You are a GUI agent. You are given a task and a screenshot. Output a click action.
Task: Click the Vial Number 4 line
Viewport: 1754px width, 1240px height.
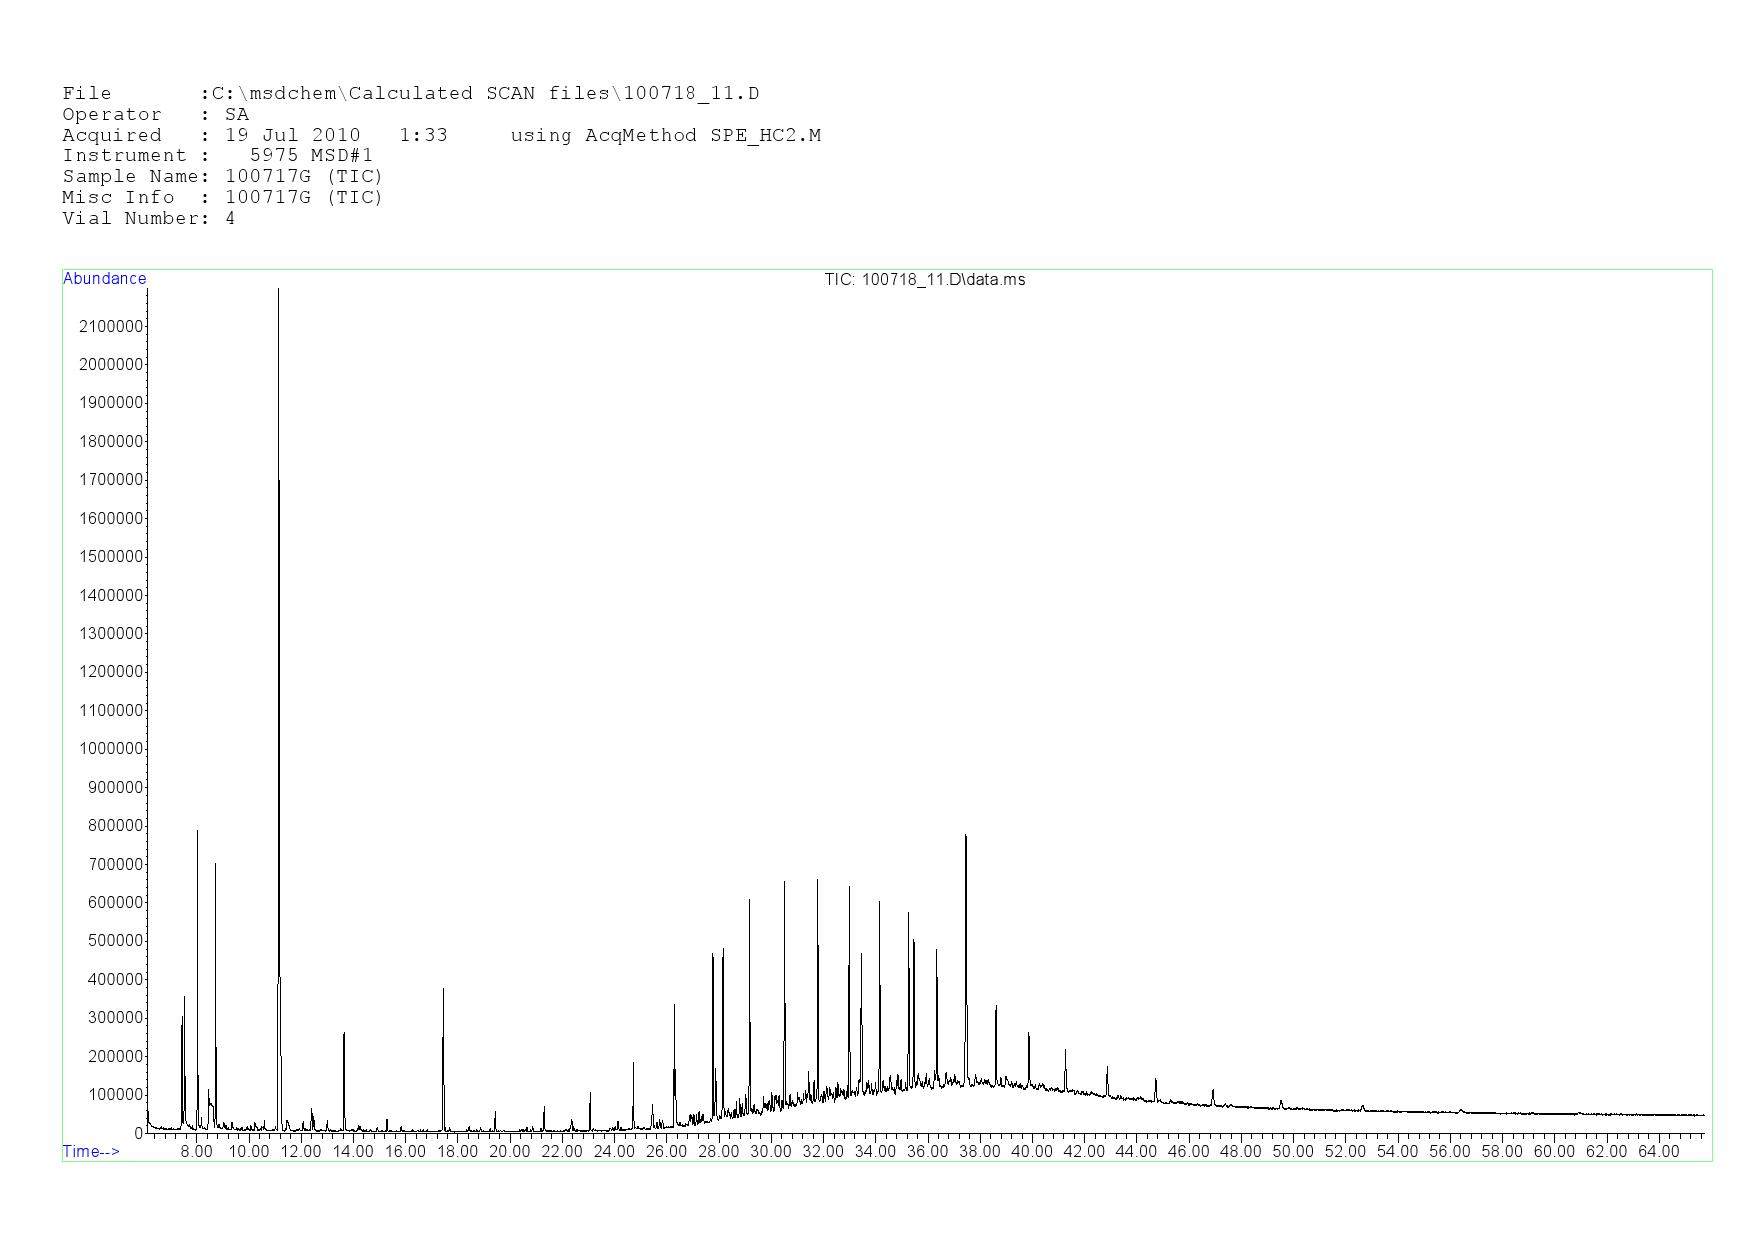pos(148,218)
